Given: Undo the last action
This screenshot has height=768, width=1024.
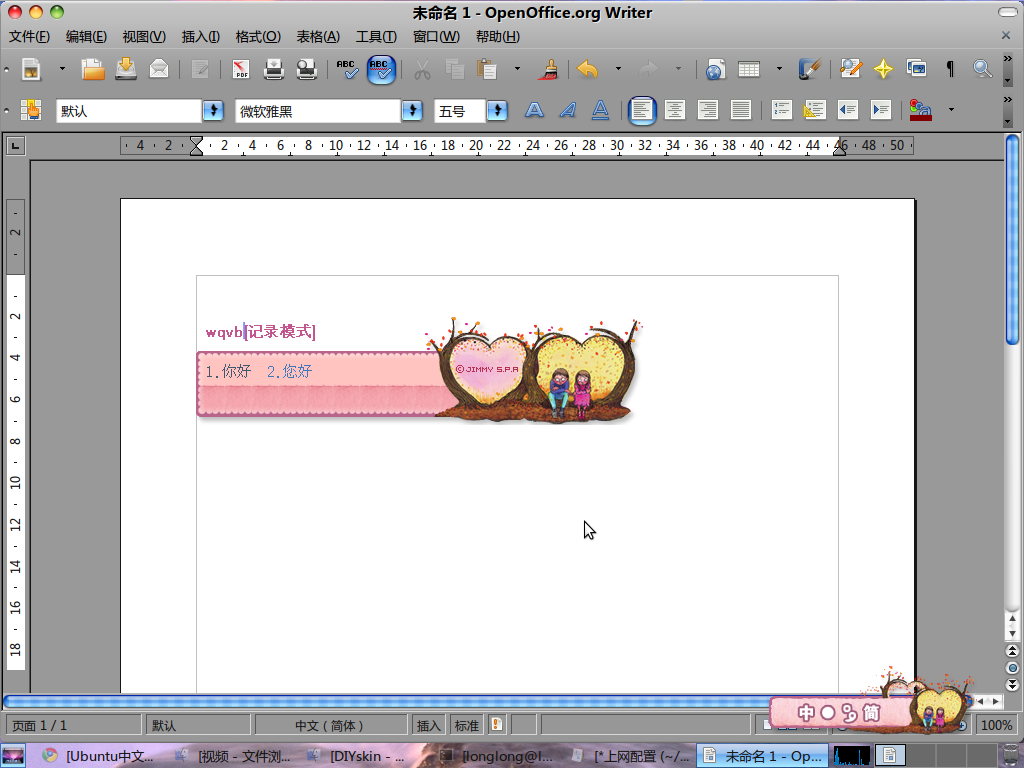Looking at the screenshot, I should [588, 69].
